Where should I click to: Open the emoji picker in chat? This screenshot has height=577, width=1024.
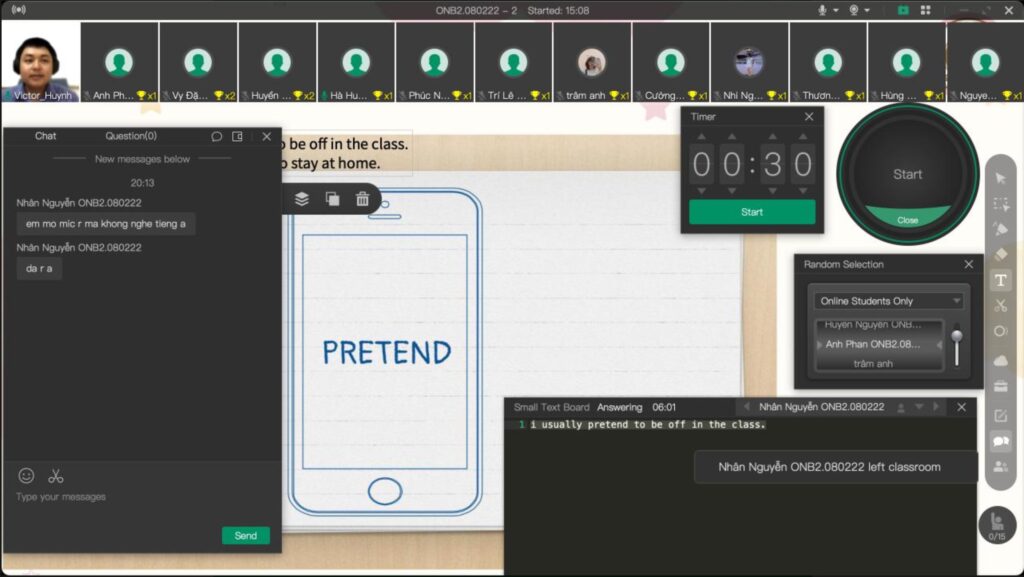click(27, 476)
